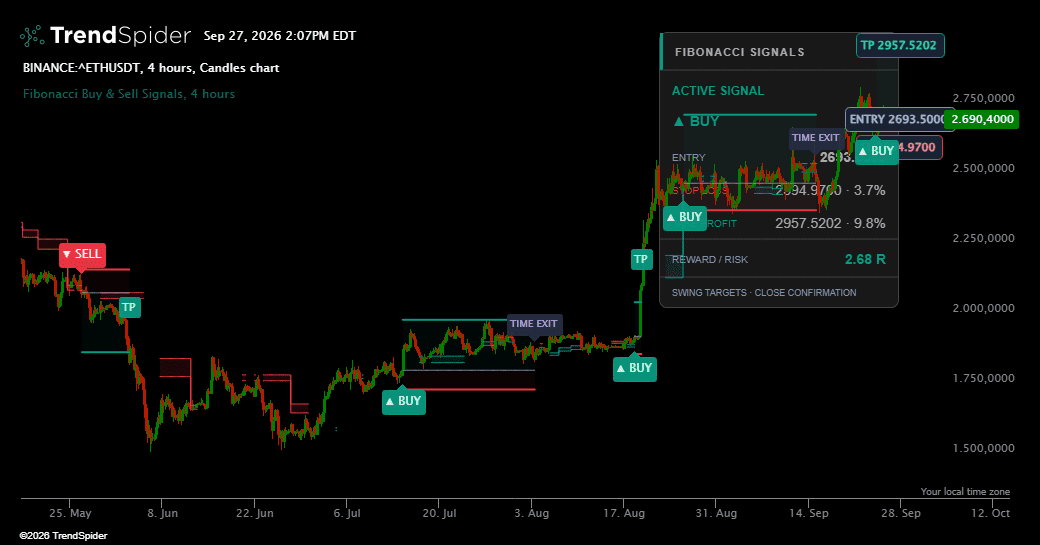
Task: Click the Your local time zone note
Action: [x=965, y=491]
